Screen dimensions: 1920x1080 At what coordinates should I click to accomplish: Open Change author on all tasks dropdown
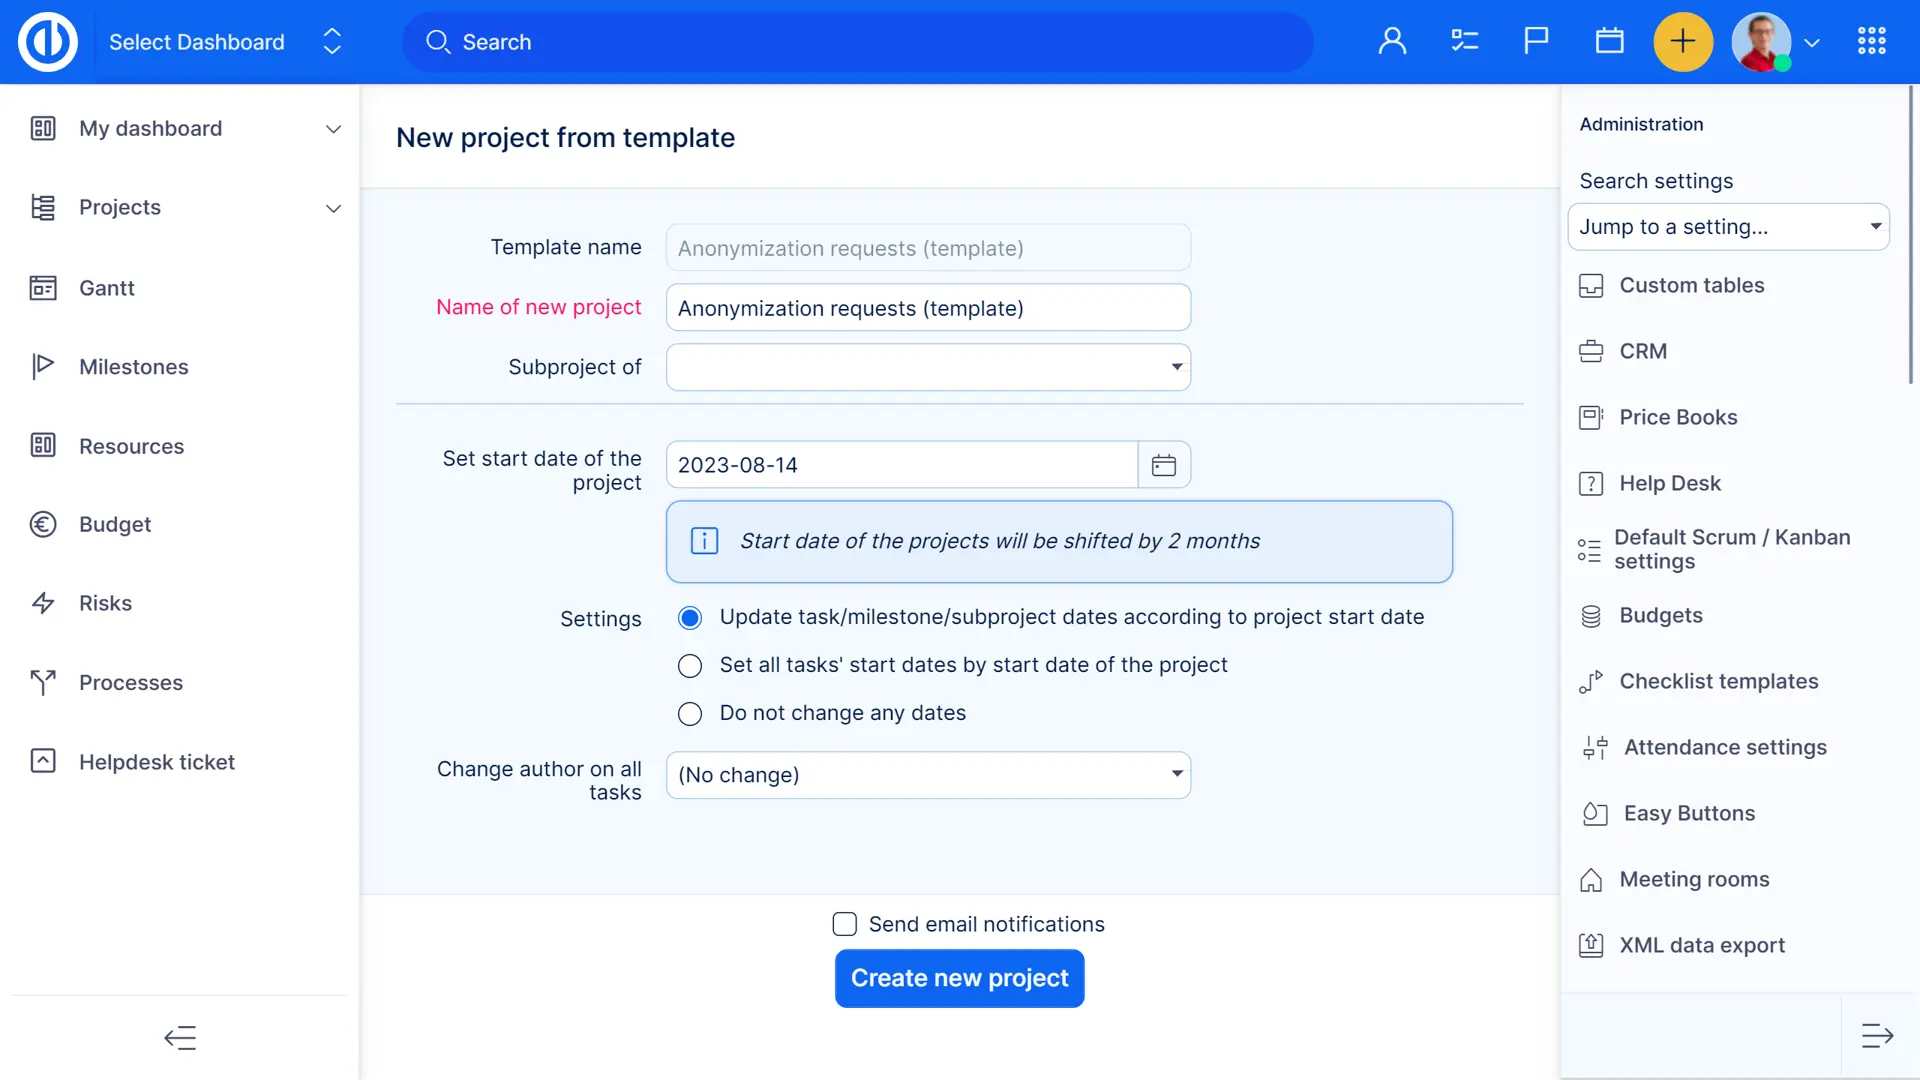tap(928, 775)
